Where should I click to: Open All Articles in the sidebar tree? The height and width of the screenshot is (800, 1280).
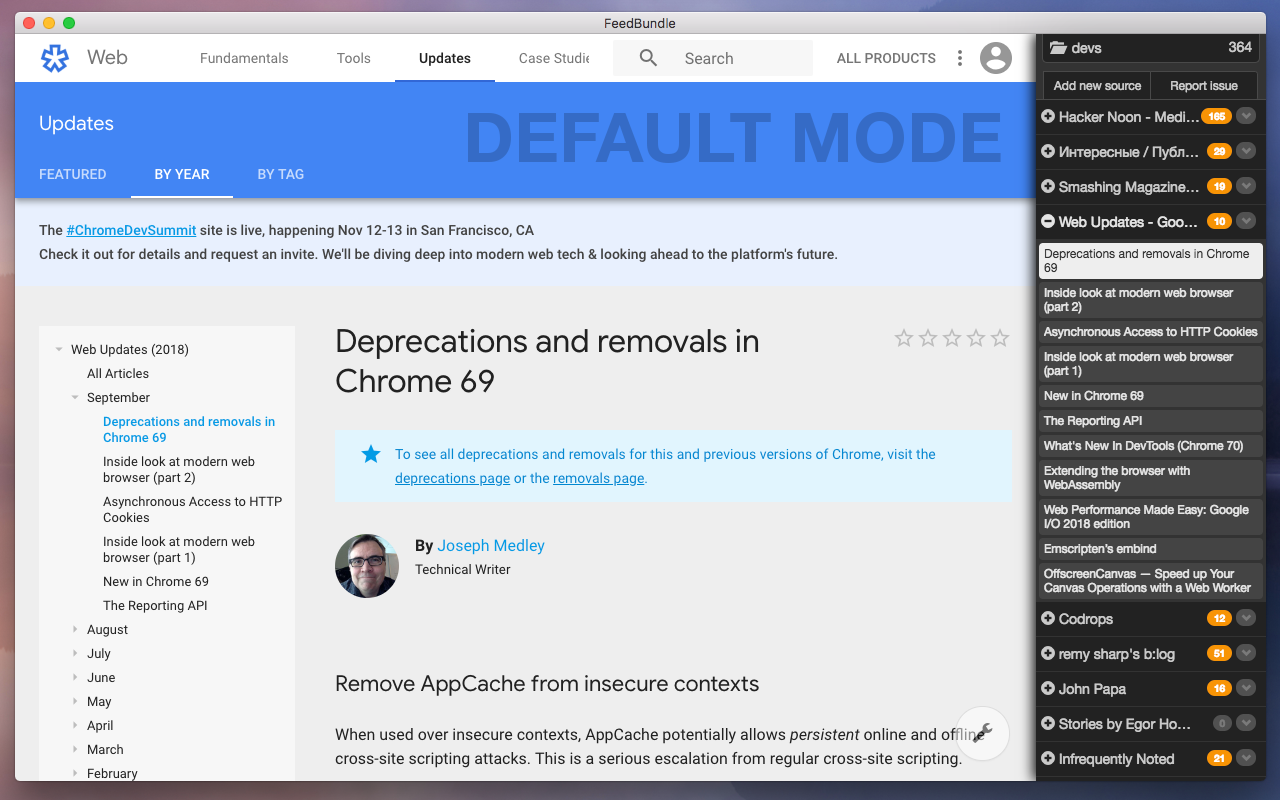118,374
